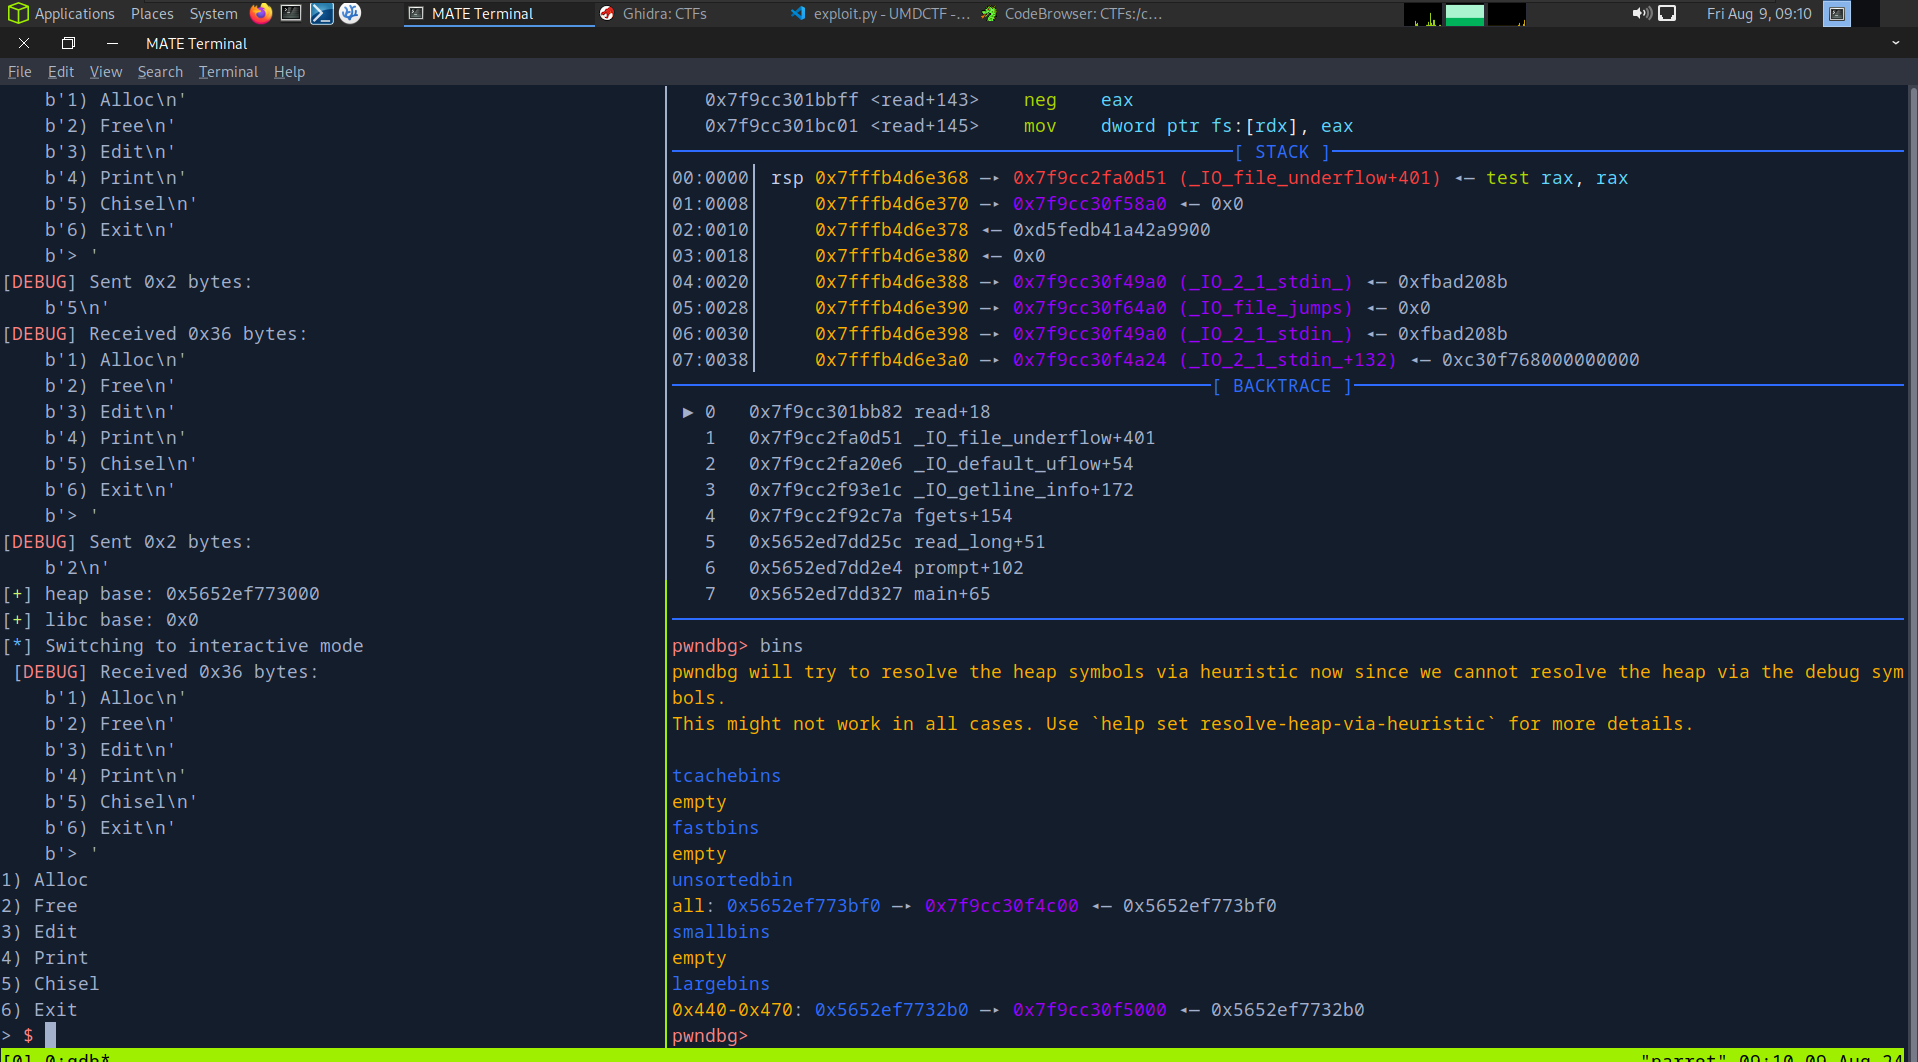The image size is (1918, 1062).
Task: Open the Terminal menu
Action: click(x=228, y=72)
